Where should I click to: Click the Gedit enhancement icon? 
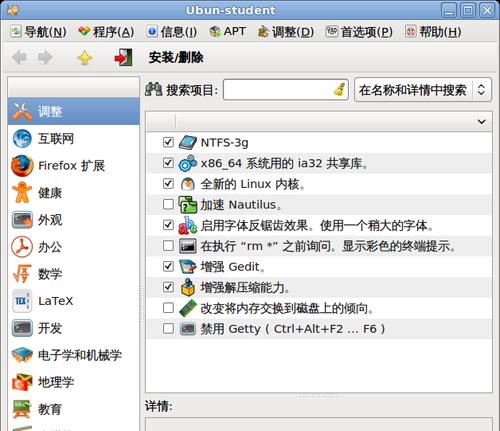pyautogui.click(x=188, y=267)
